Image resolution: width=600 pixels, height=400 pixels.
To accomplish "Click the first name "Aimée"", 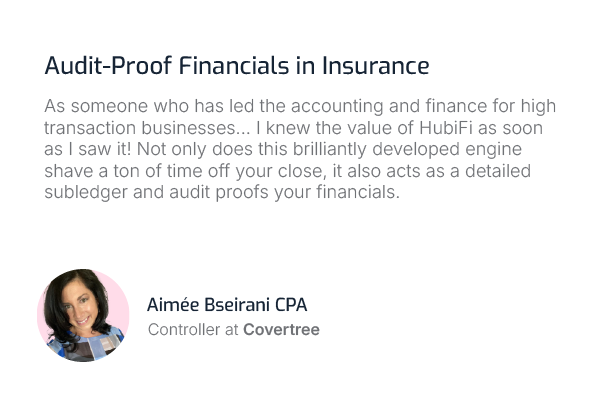I will click(173, 305).
